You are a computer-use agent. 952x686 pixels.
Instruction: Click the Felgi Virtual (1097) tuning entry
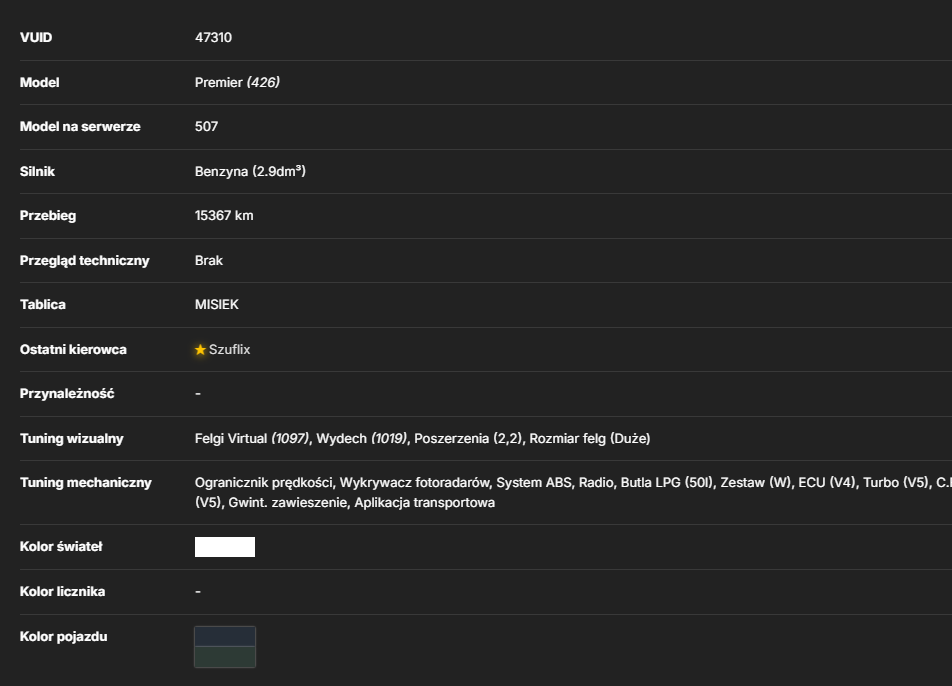tap(252, 438)
